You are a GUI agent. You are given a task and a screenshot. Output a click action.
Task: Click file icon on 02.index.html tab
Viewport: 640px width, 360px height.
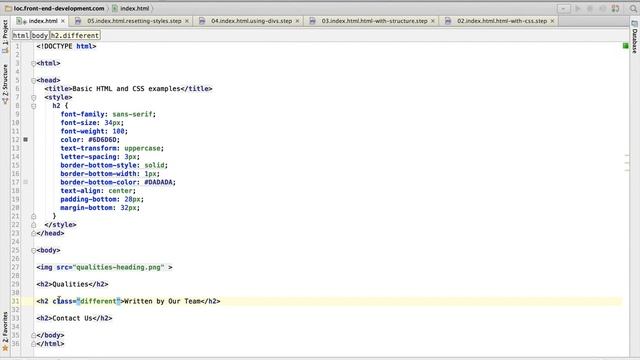pos(448,21)
